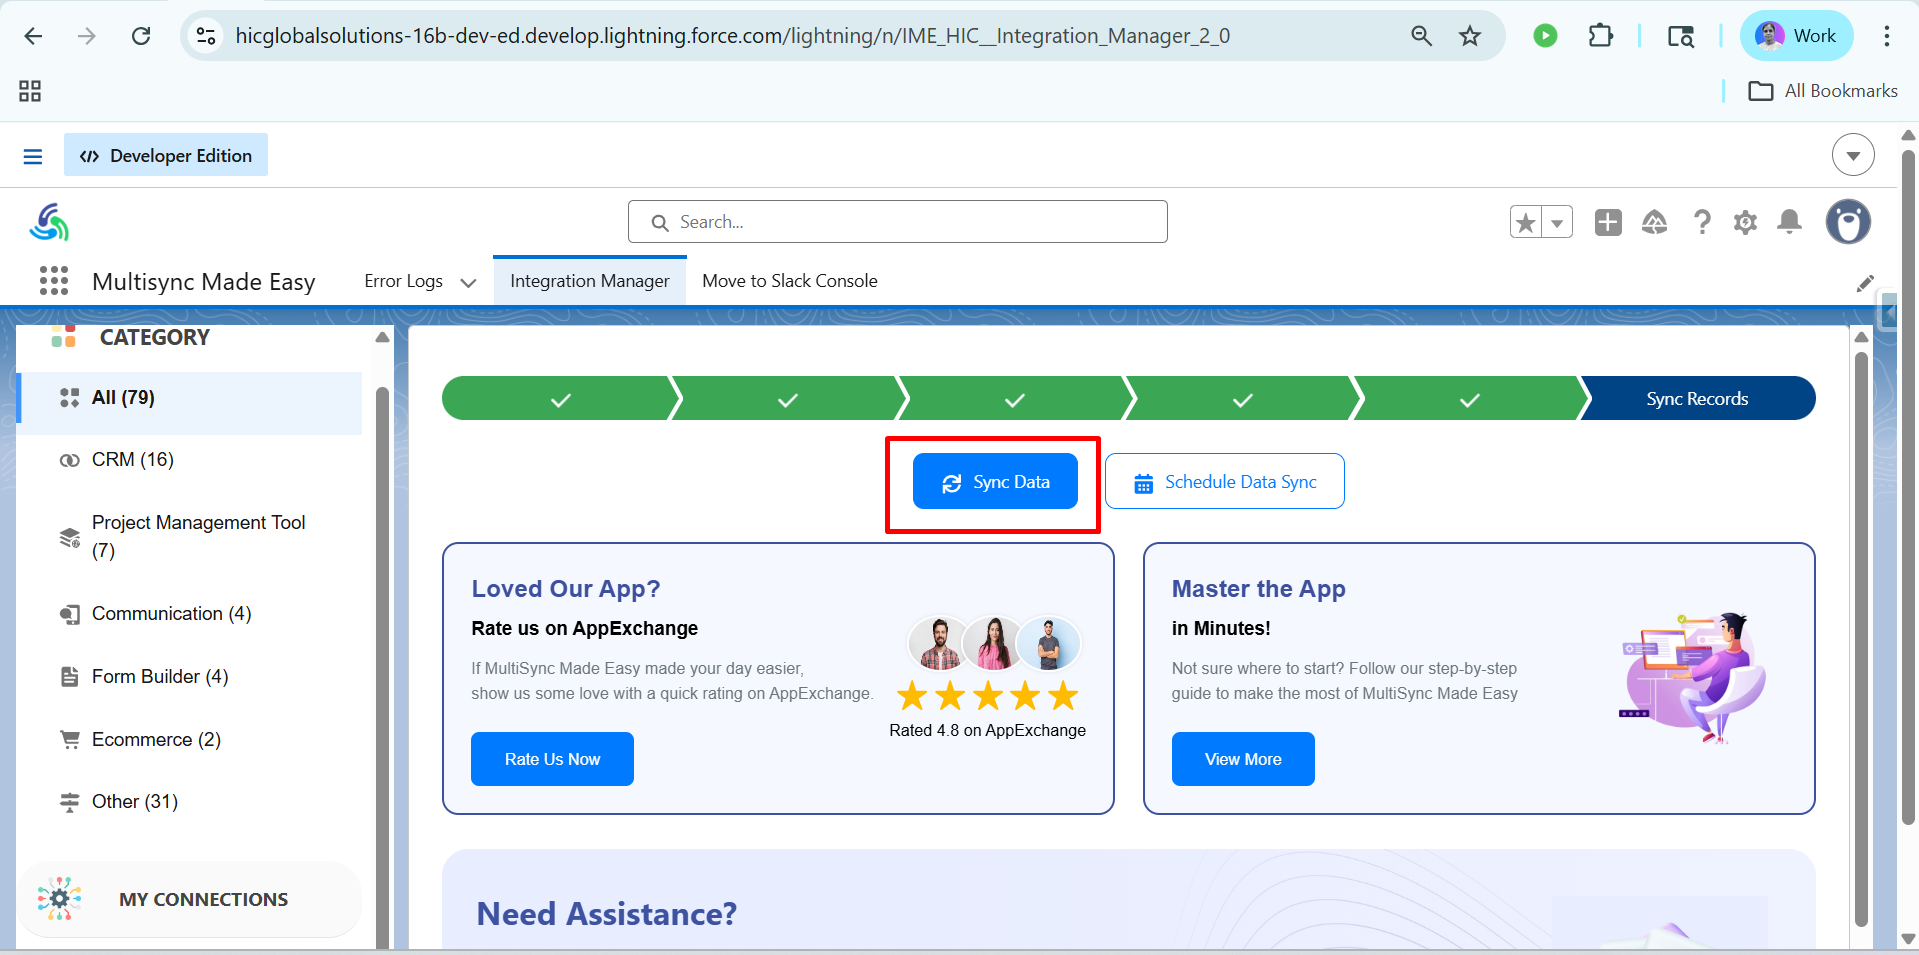Viewport: 1919px width, 955px height.
Task: Open site information icon in address bar
Action: (x=206, y=36)
